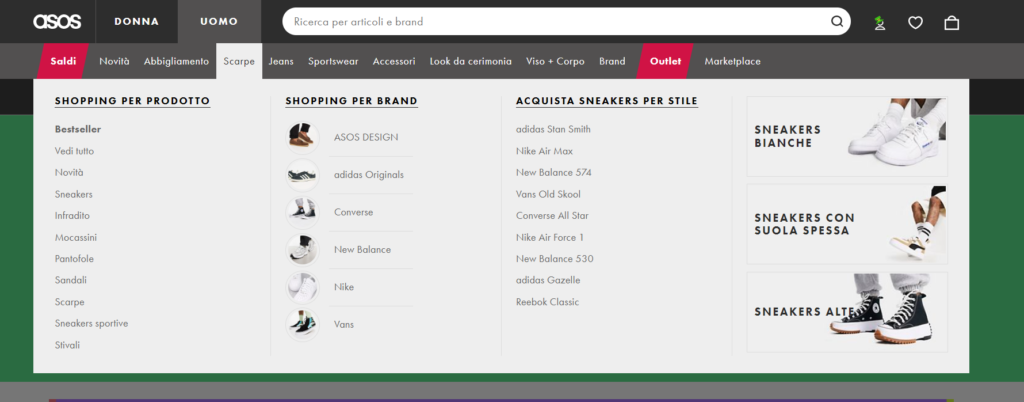Click the Vans brand thumbnail

click(302, 324)
